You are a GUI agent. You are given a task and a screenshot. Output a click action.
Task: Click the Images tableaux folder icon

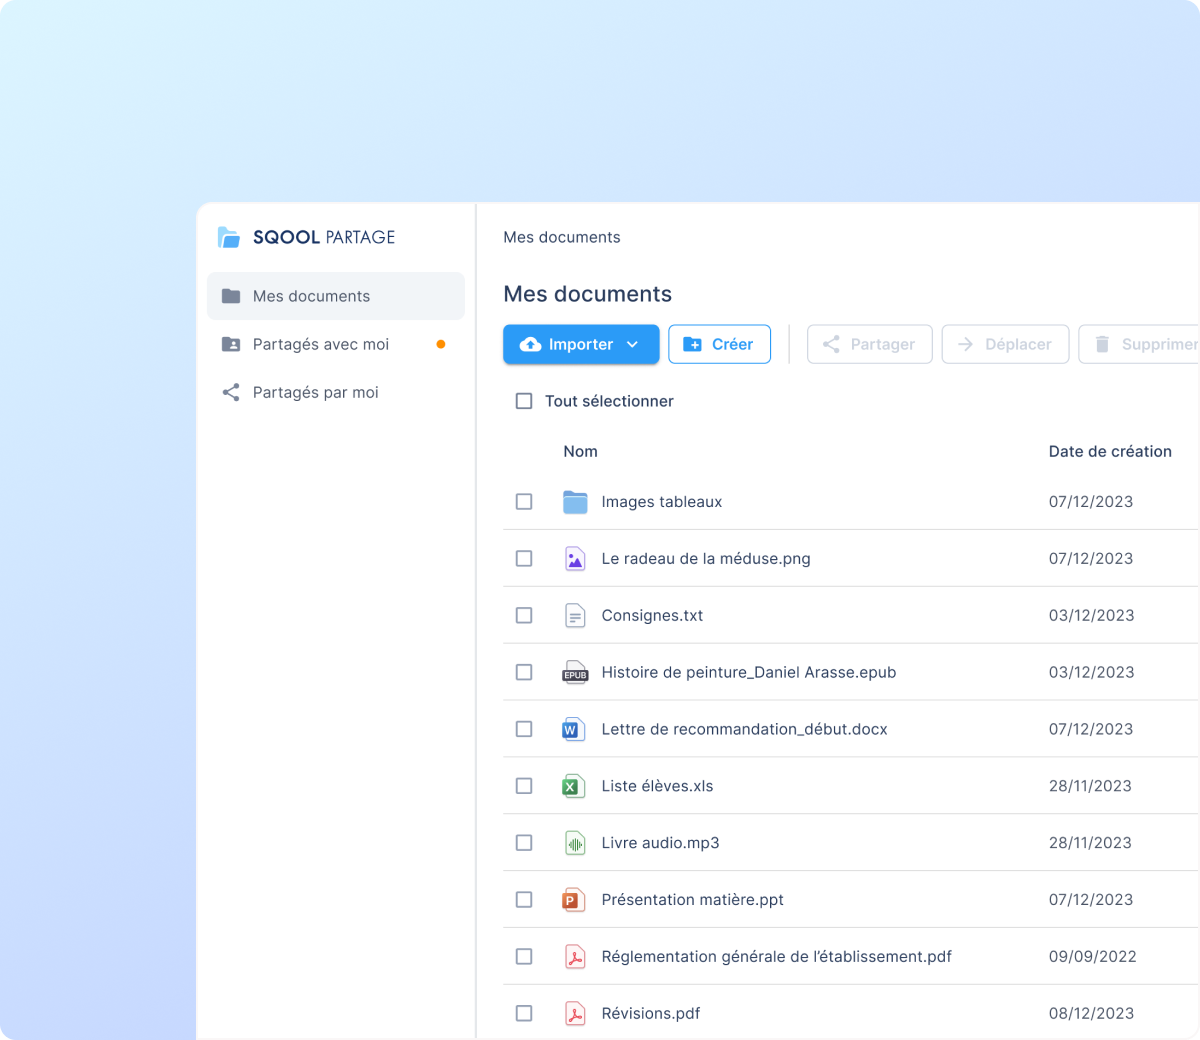pos(575,502)
